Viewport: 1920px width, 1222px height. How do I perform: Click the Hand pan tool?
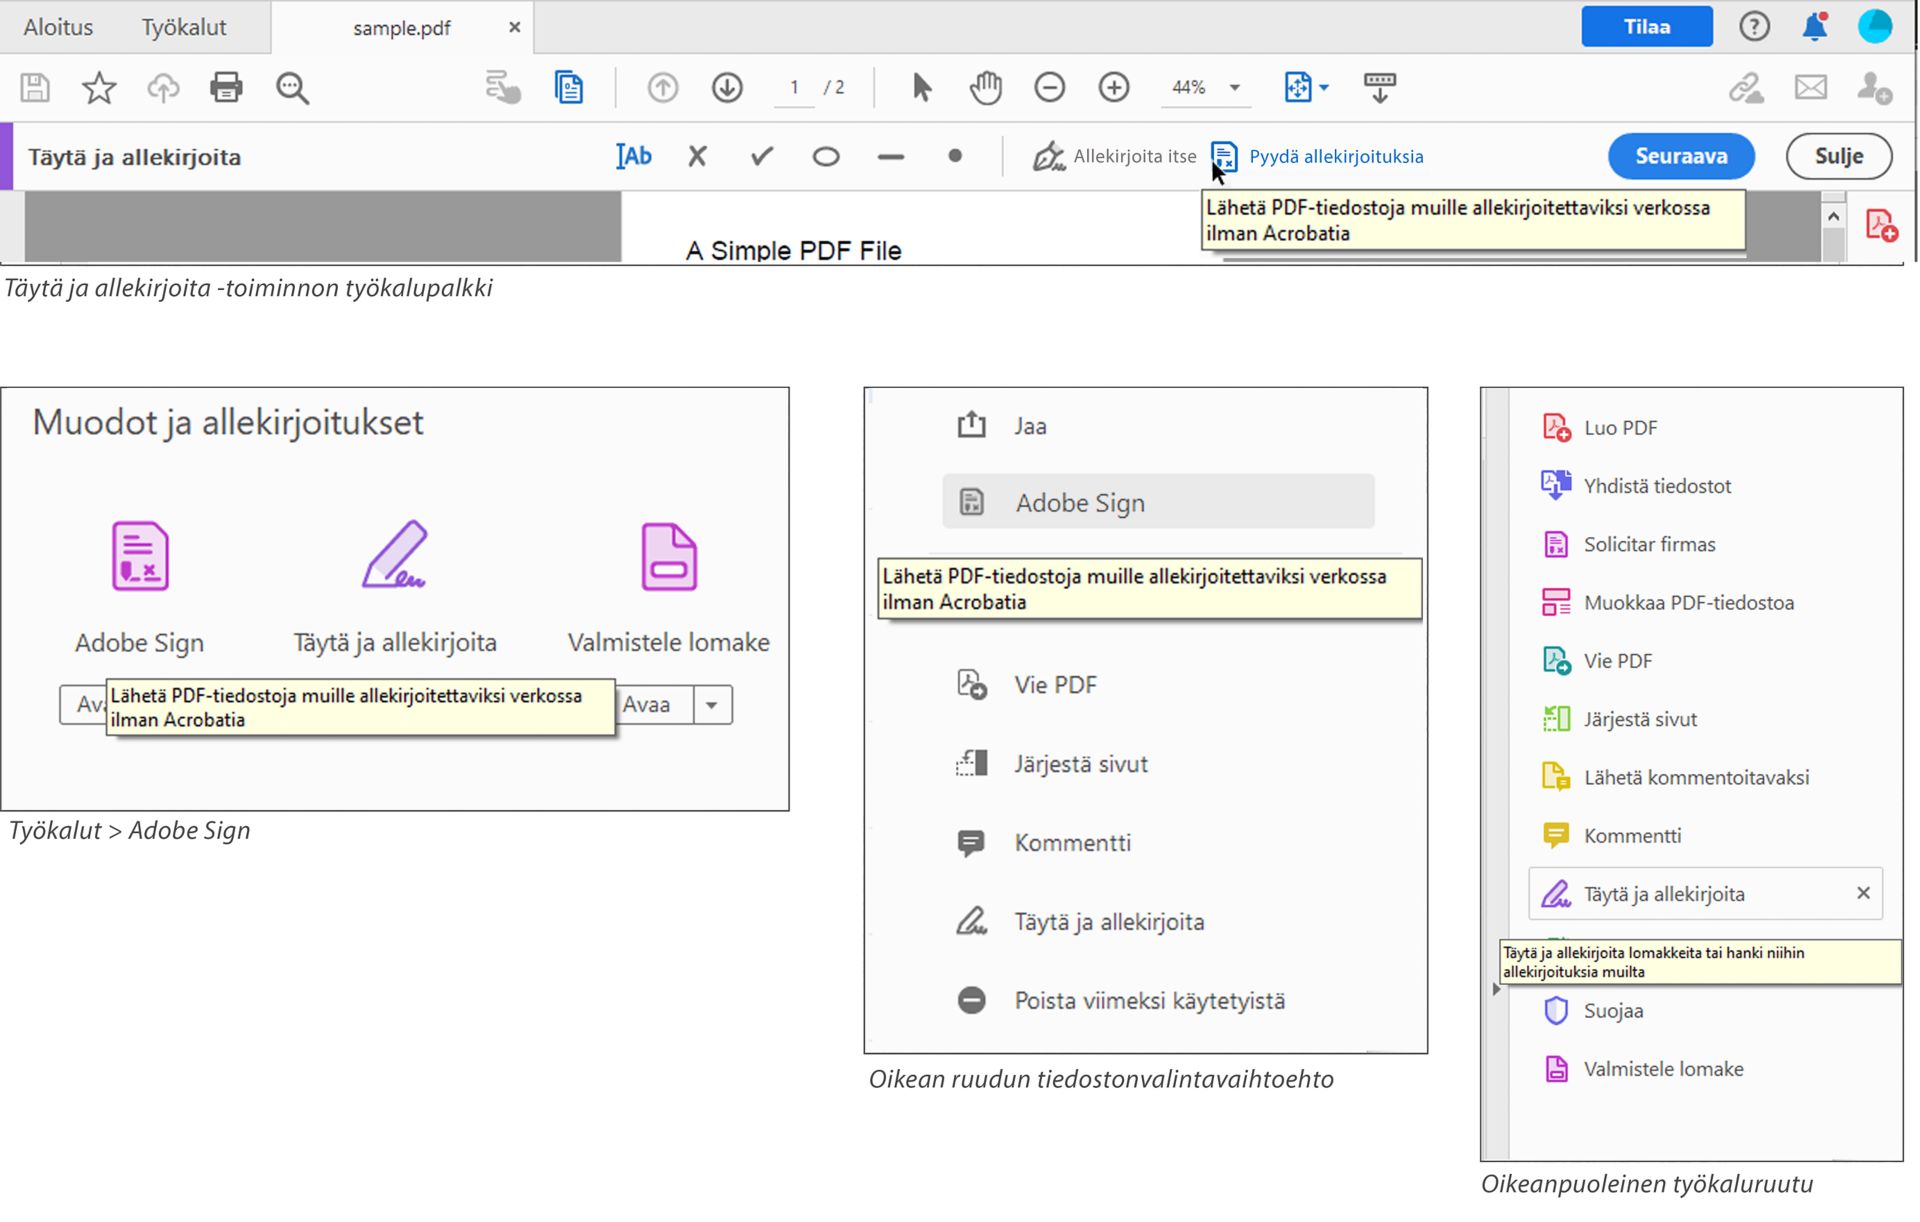point(985,88)
